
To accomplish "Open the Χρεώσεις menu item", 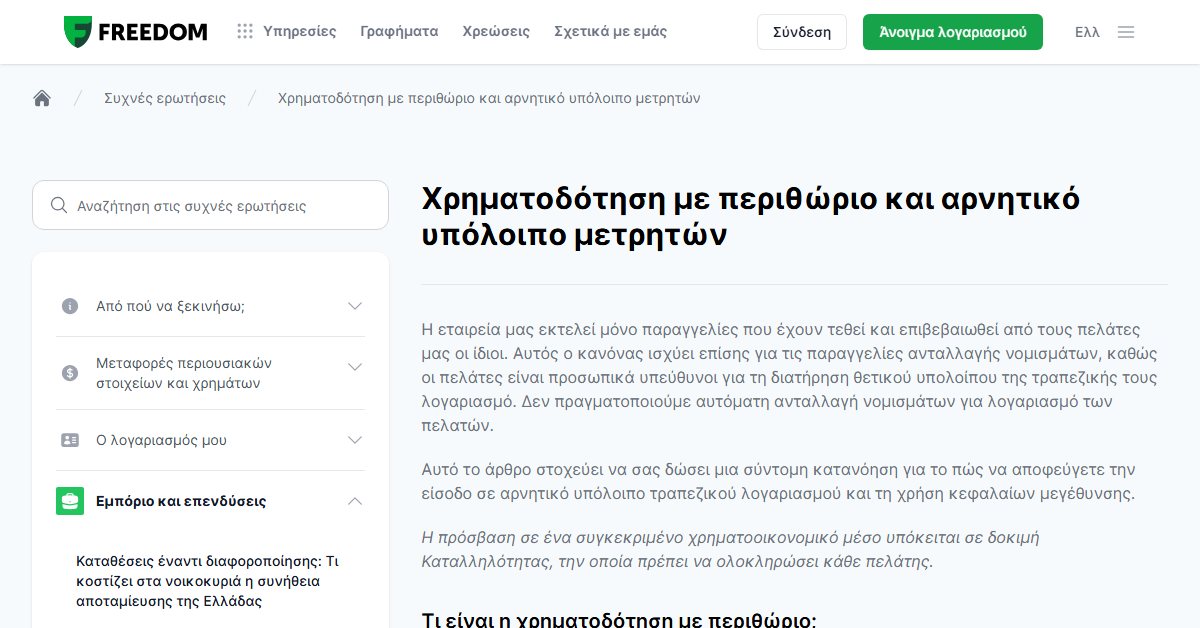I will 496,32.
